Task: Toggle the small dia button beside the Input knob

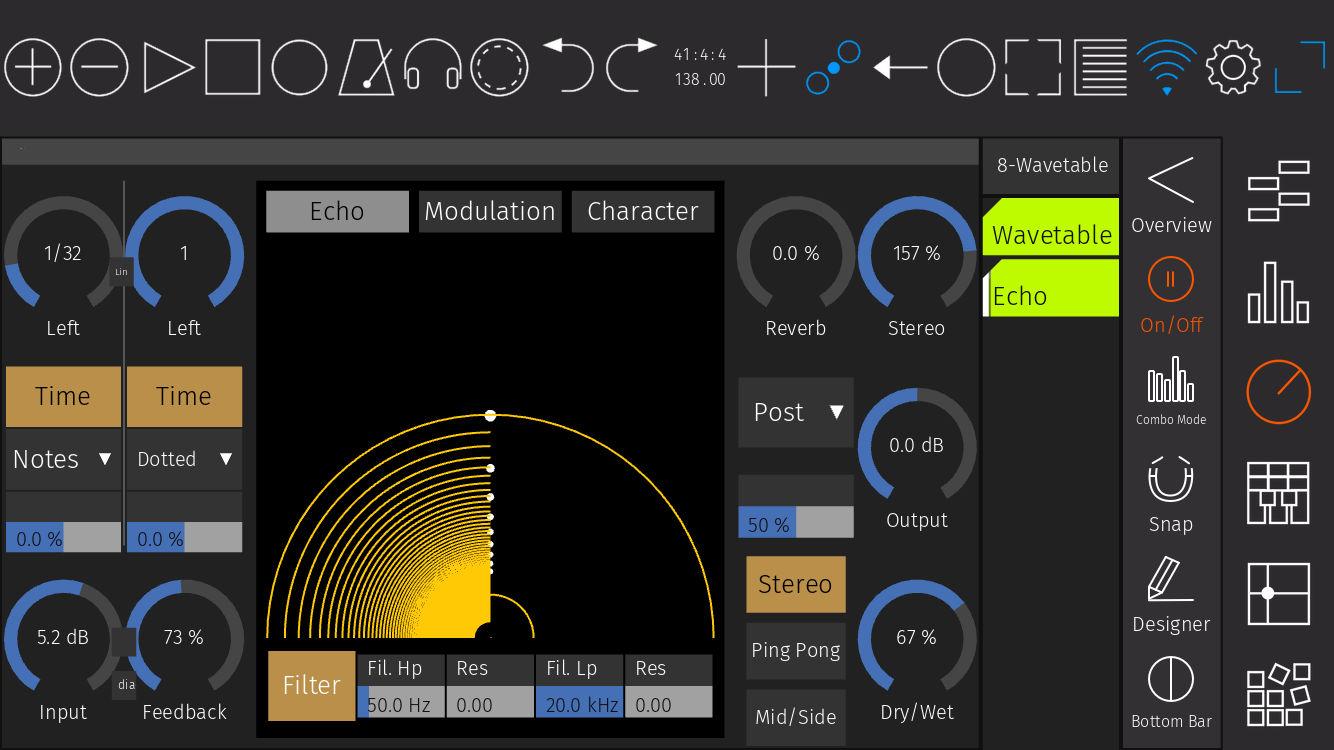Action: tap(125, 685)
